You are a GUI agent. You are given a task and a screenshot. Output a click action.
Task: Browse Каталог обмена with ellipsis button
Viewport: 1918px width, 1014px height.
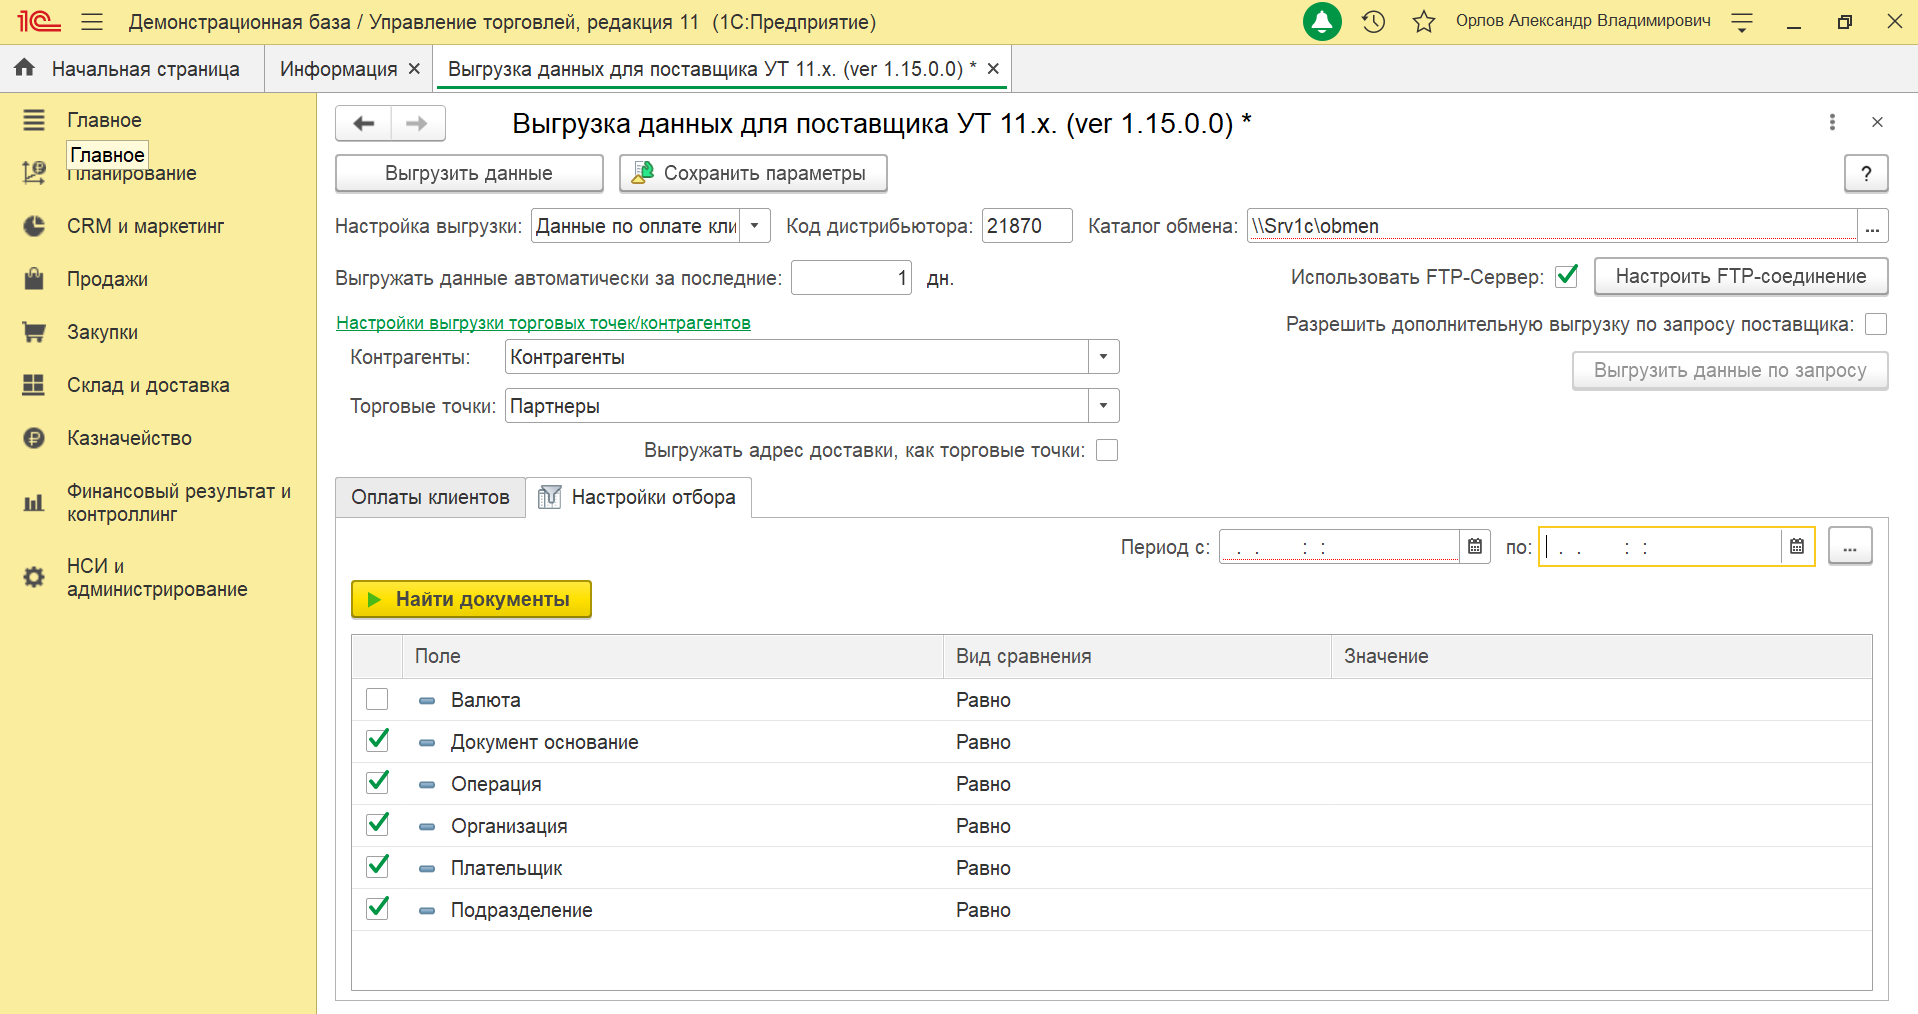click(x=1872, y=226)
